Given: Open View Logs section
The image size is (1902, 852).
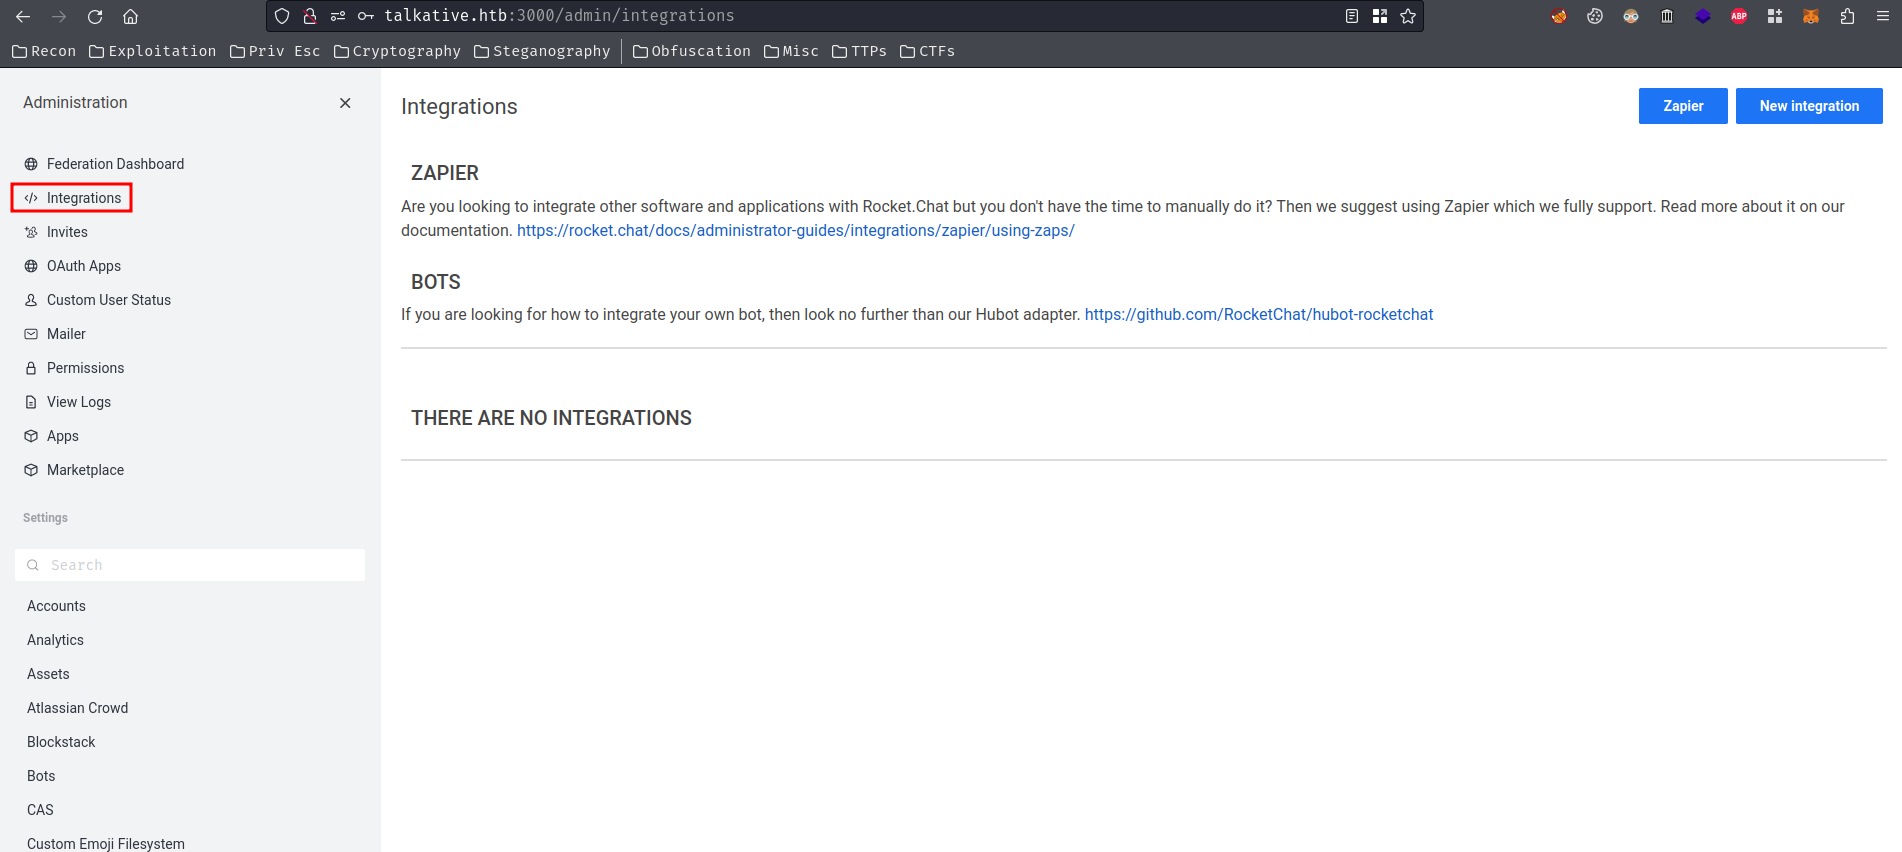Looking at the screenshot, I should [79, 402].
